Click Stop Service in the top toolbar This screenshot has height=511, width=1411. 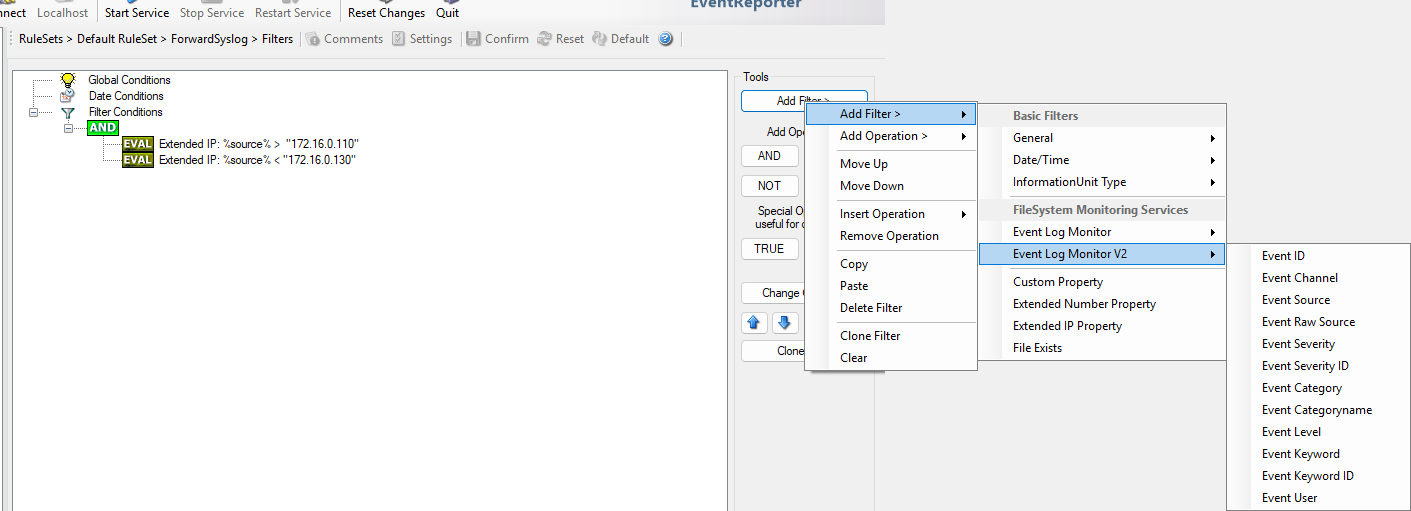coord(212,13)
